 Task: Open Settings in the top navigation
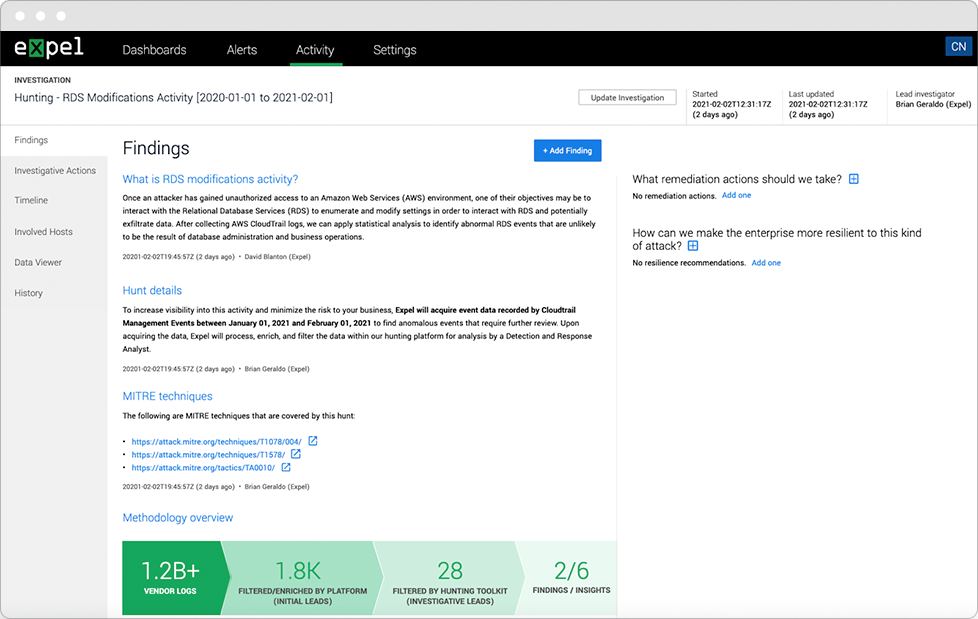point(395,50)
